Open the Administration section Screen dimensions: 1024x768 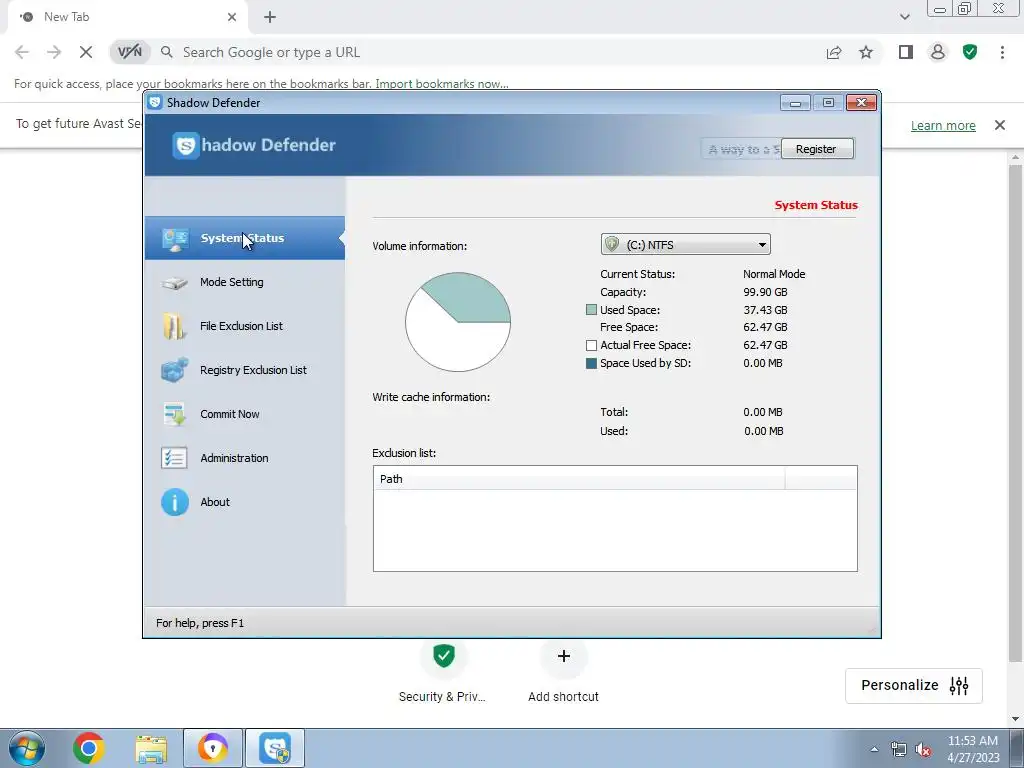click(x=234, y=458)
